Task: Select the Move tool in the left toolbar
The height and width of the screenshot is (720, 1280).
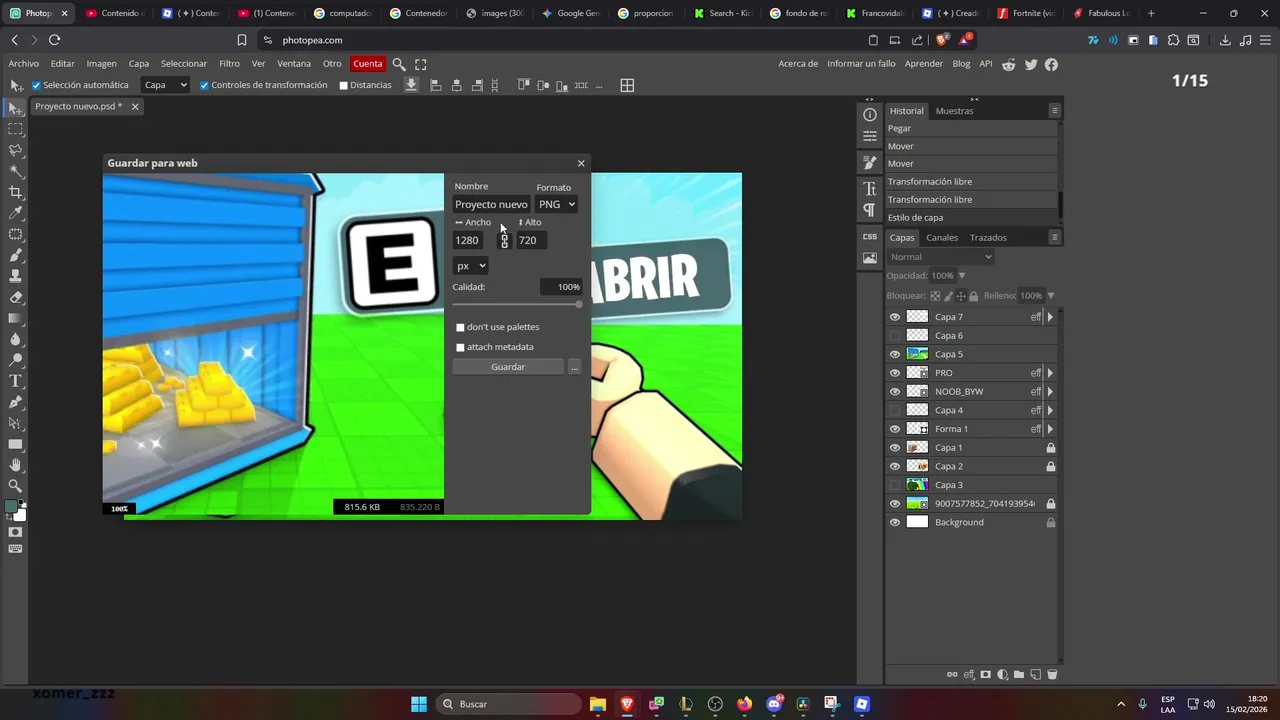Action: [x=15, y=108]
